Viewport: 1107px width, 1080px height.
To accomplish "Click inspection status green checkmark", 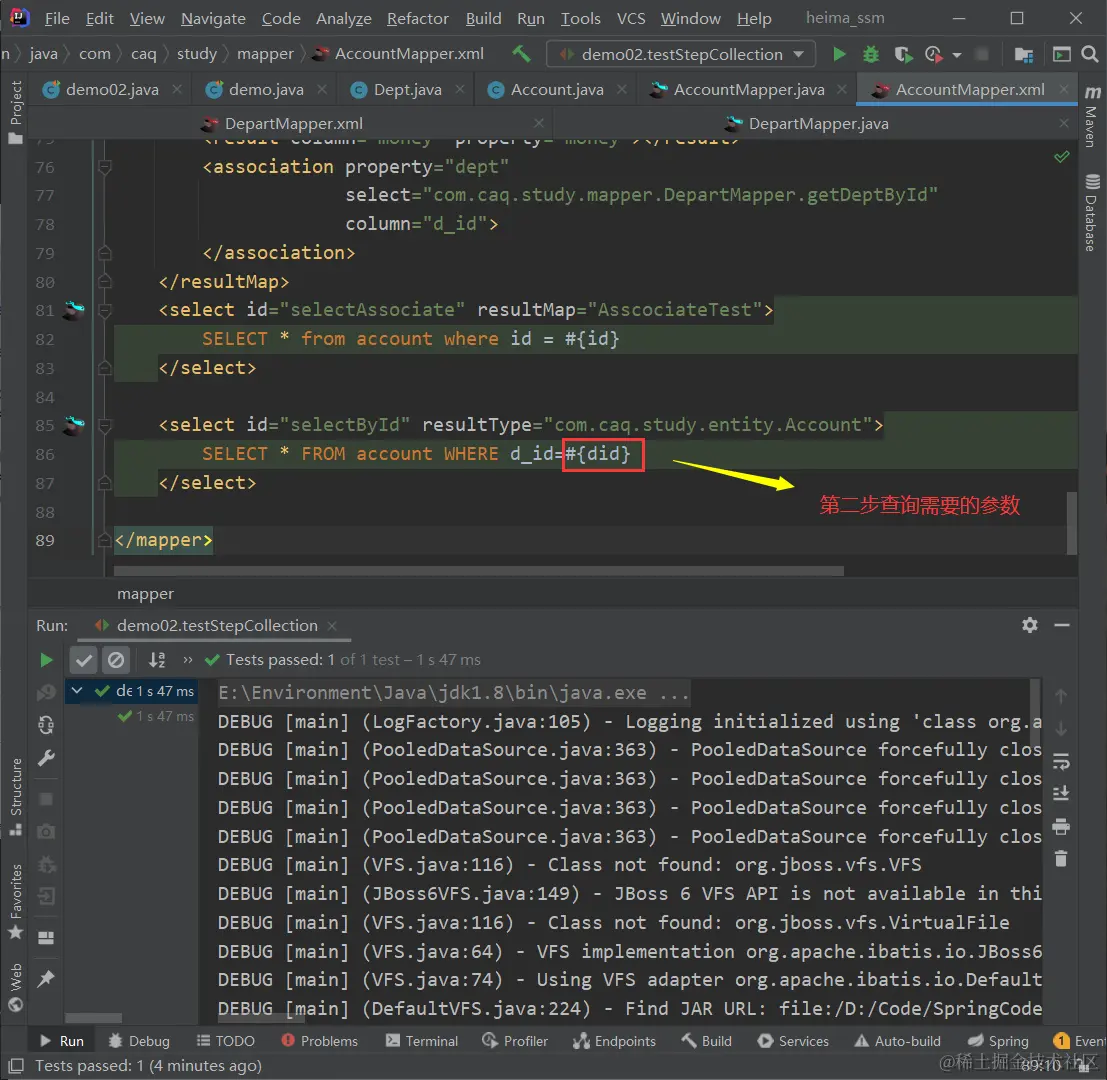I will pos(1061,156).
